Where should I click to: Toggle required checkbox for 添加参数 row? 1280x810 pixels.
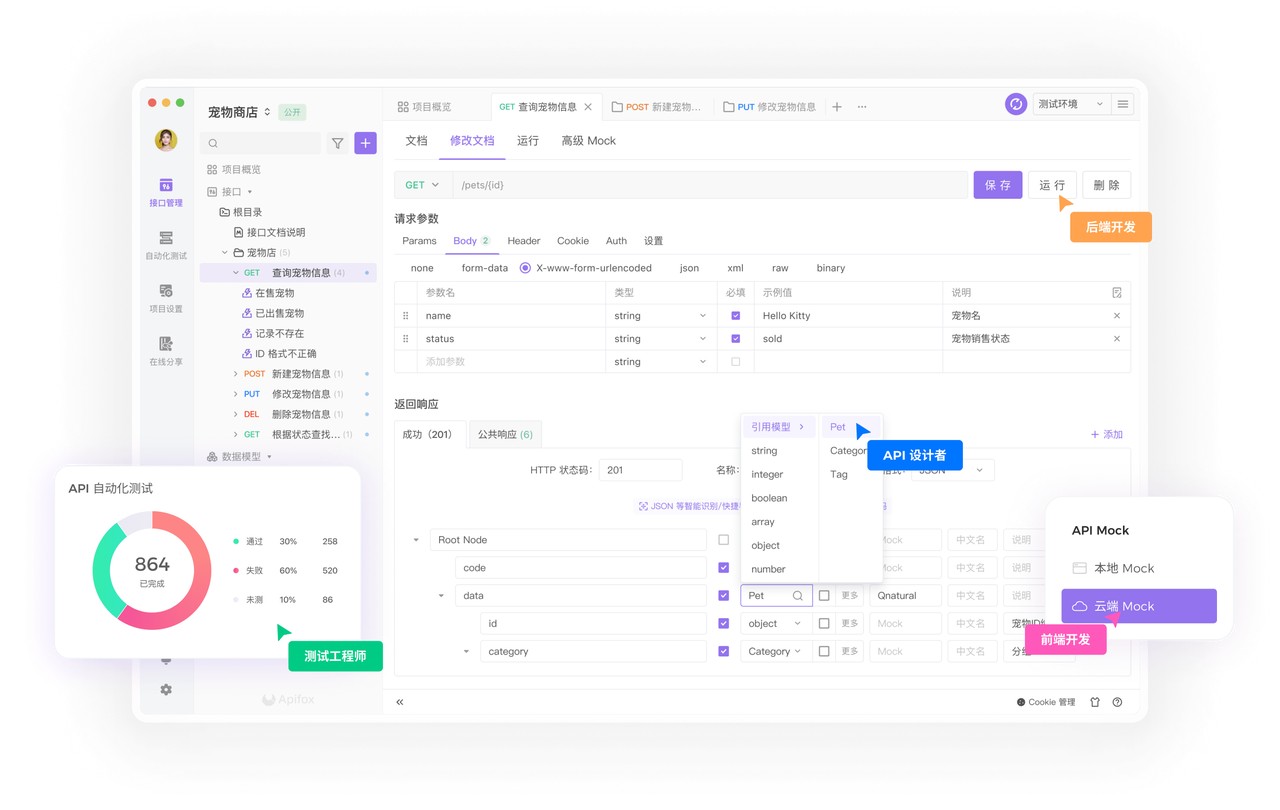click(x=736, y=361)
